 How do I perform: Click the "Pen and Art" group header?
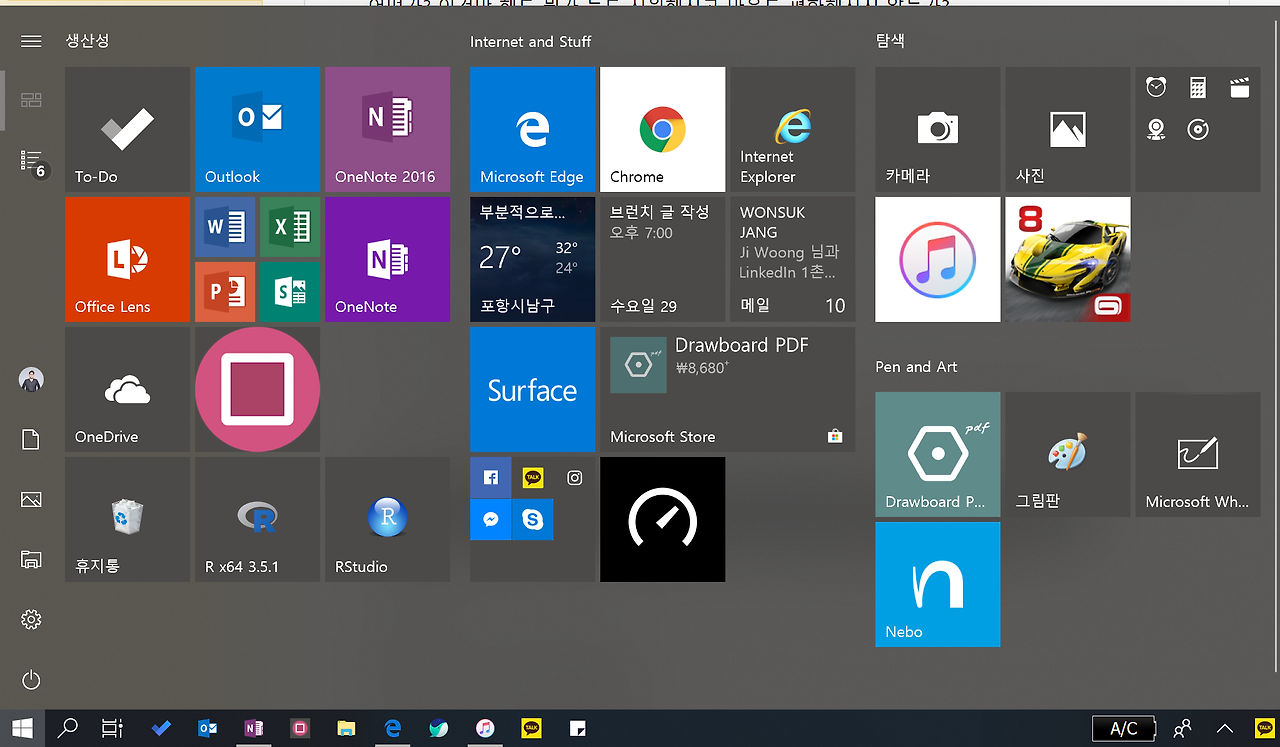click(x=916, y=367)
